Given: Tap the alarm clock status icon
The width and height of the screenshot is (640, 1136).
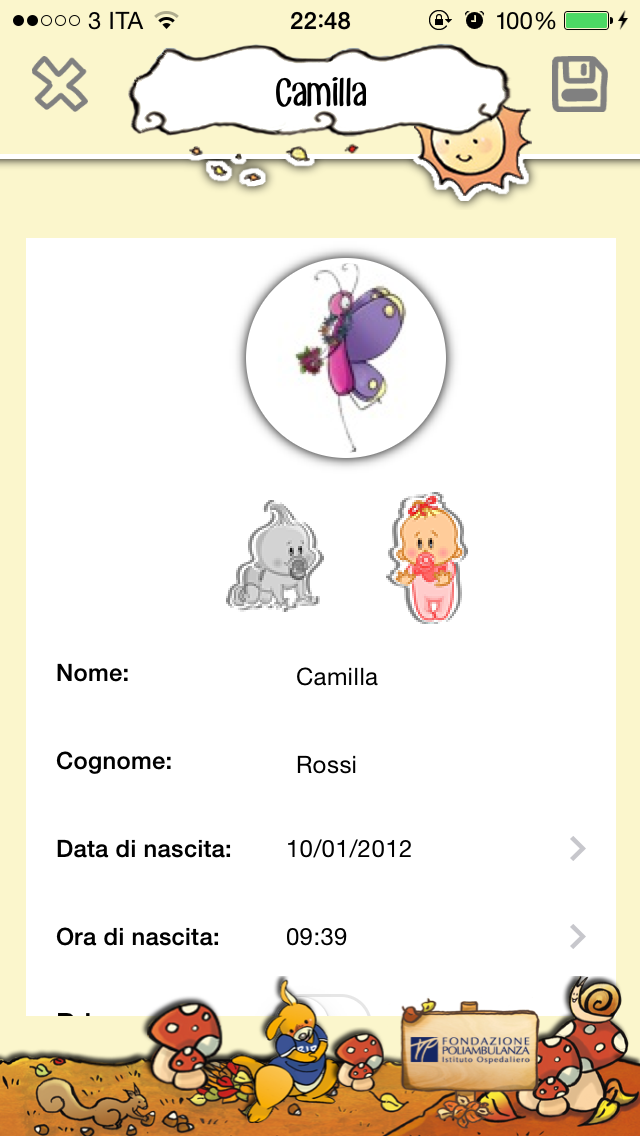Looking at the screenshot, I should (472, 17).
